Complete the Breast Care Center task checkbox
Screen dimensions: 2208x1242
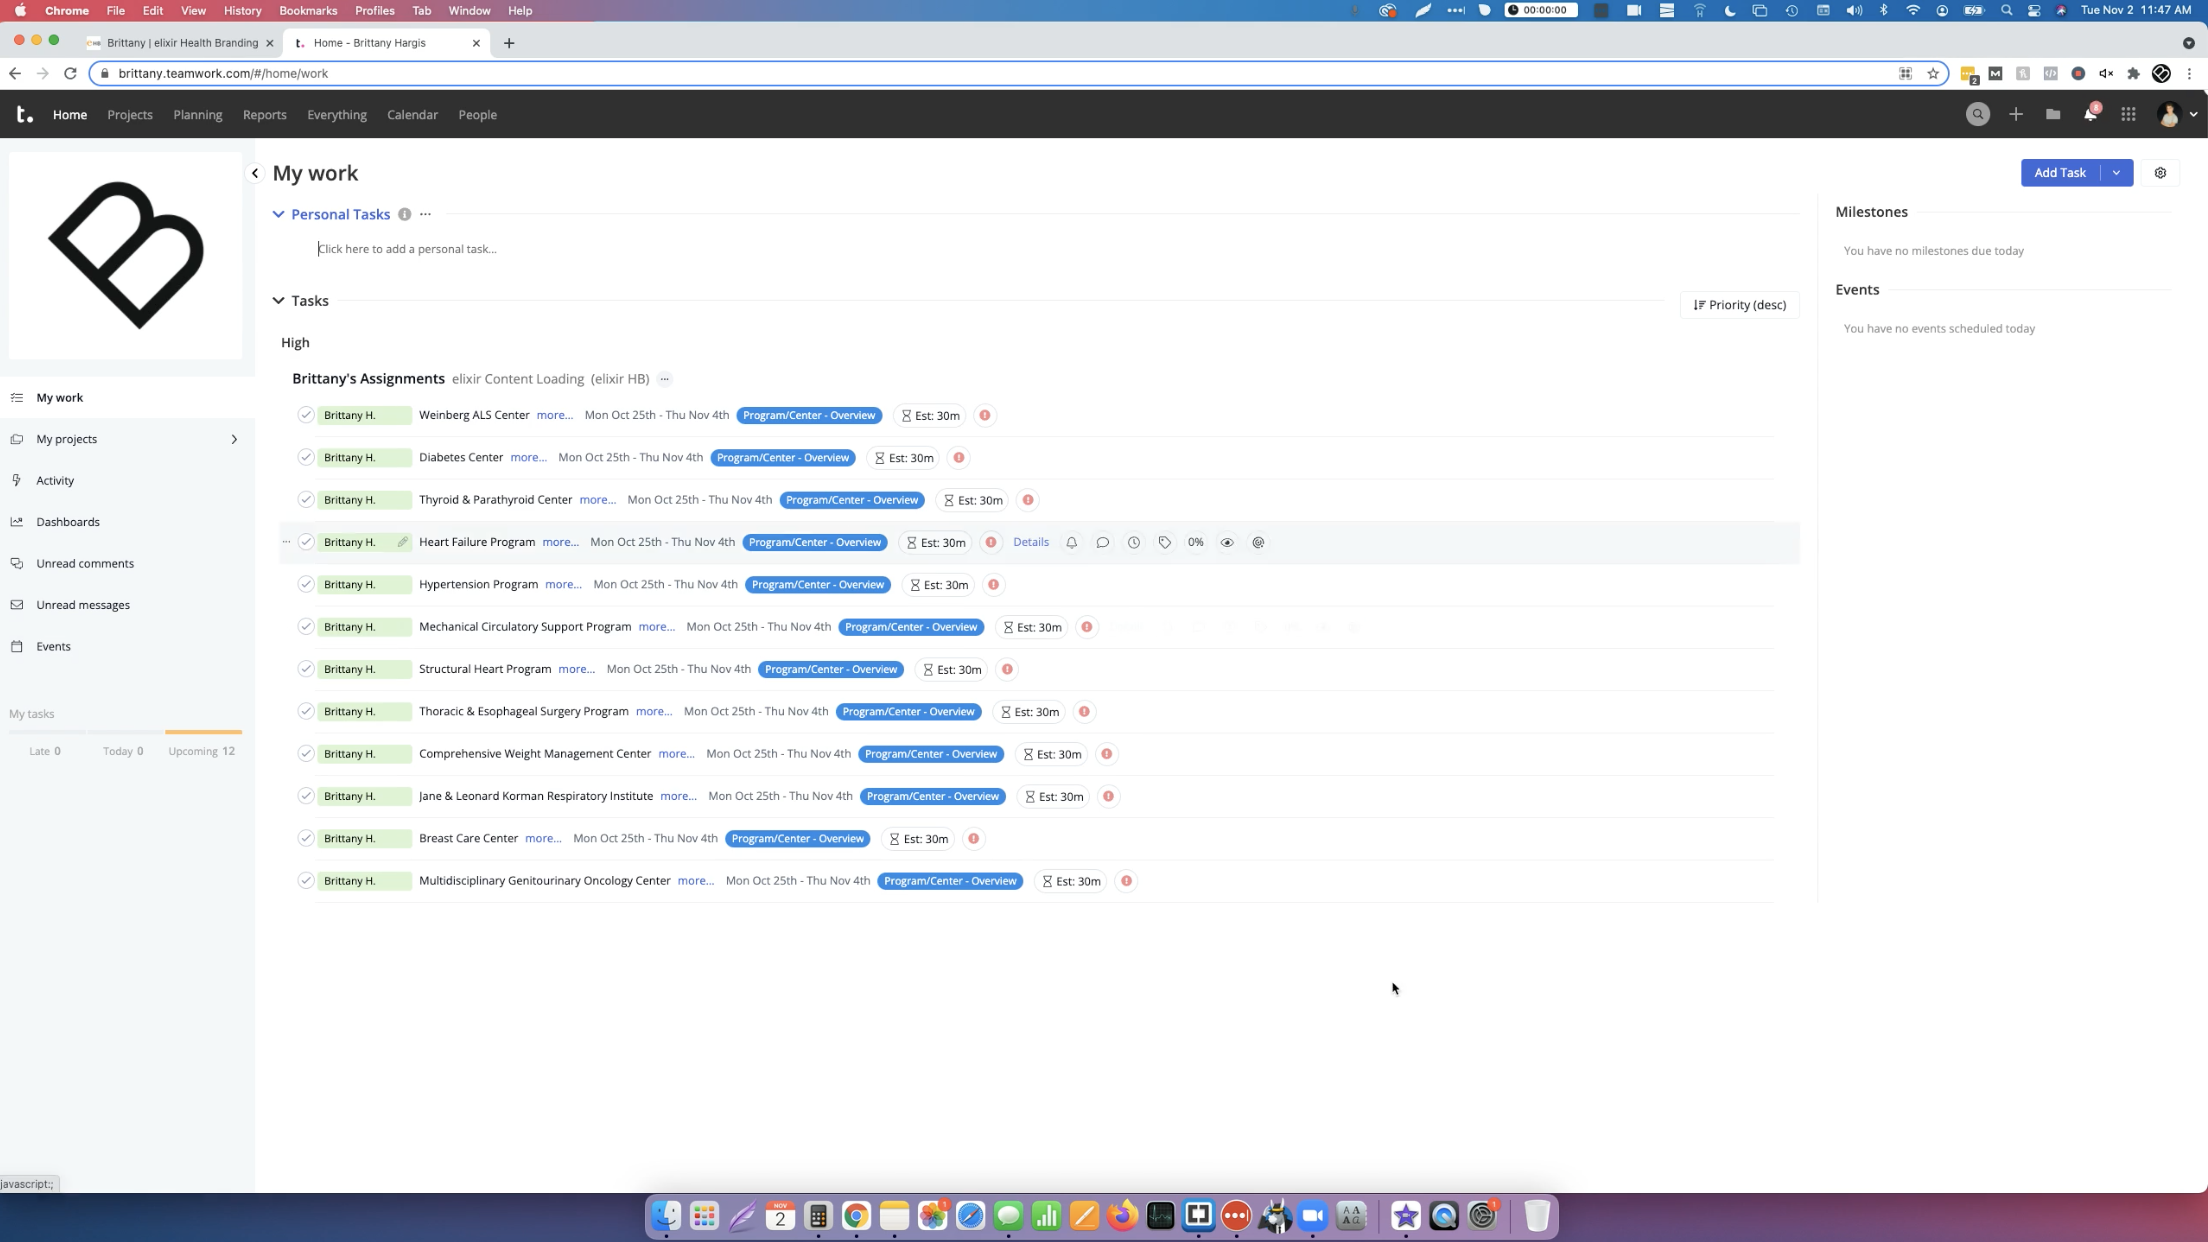tap(306, 839)
